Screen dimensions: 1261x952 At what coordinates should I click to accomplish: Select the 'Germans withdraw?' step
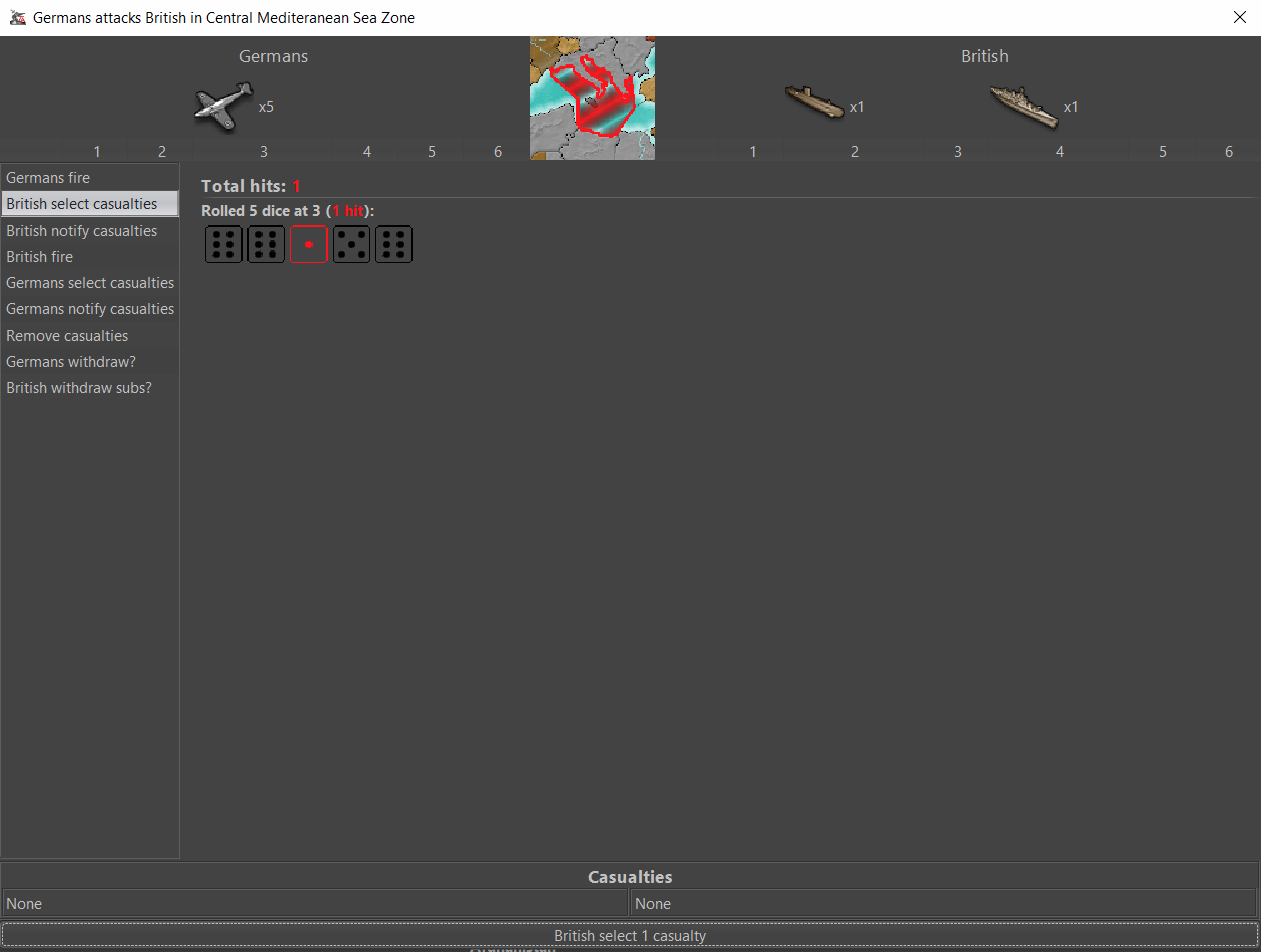point(71,362)
